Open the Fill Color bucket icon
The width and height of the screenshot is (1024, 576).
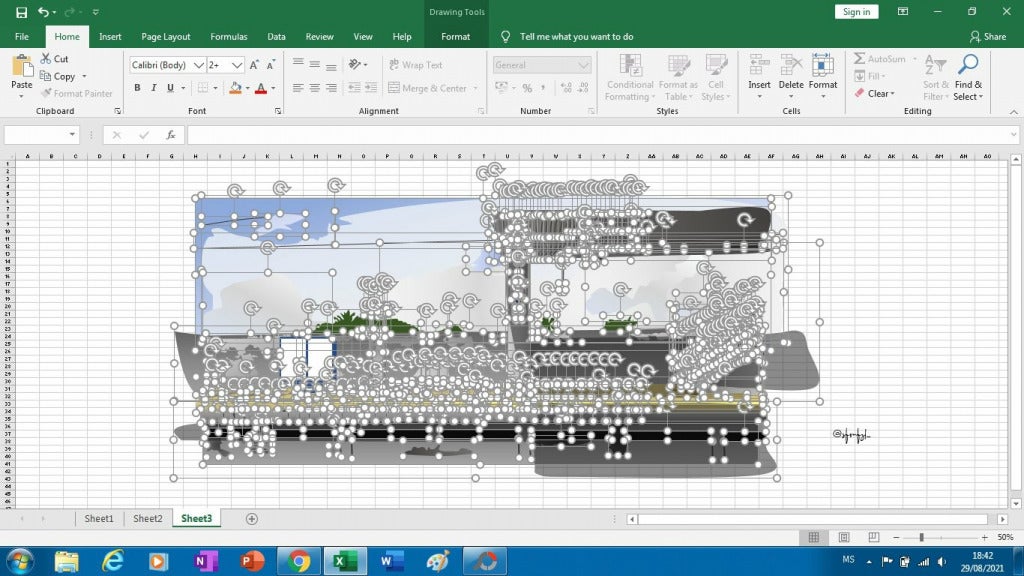click(236, 88)
